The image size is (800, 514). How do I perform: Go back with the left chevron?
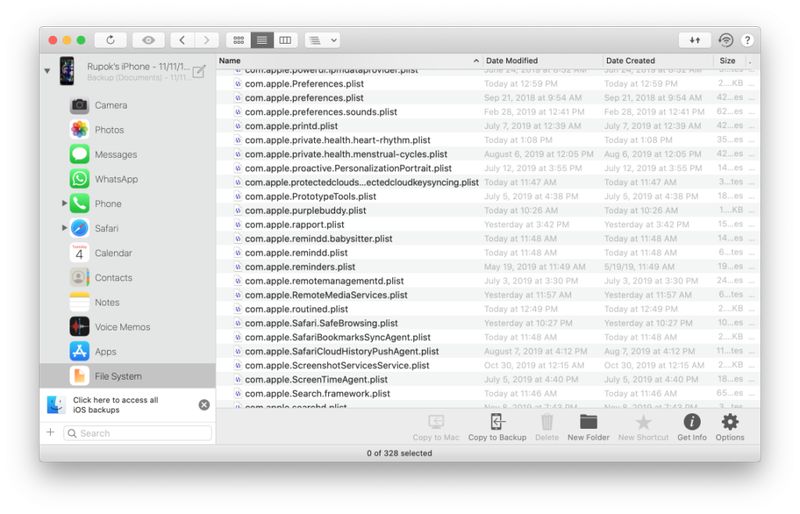(x=182, y=40)
